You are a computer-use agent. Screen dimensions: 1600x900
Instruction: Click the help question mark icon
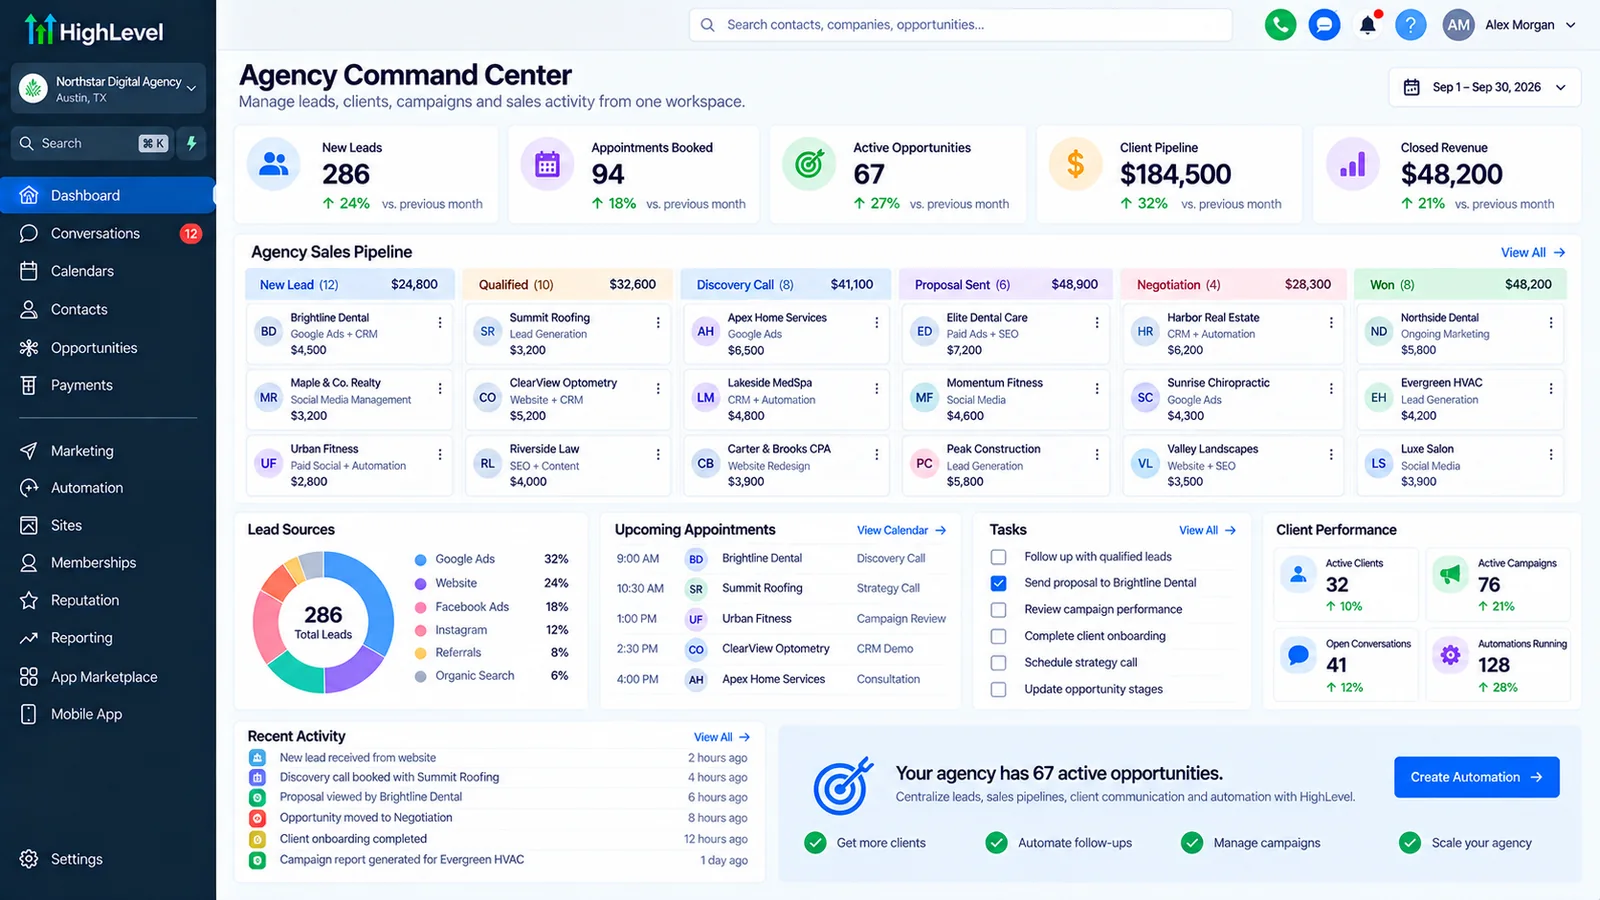click(1410, 25)
